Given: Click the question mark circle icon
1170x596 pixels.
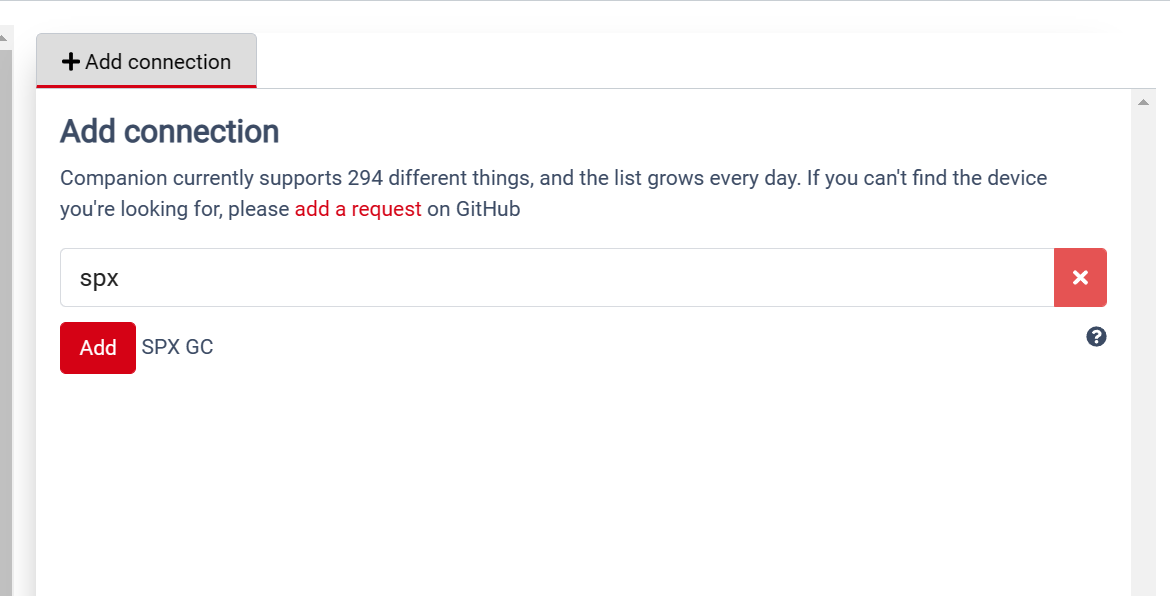Looking at the screenshot, I should [x=1096, y=337].
